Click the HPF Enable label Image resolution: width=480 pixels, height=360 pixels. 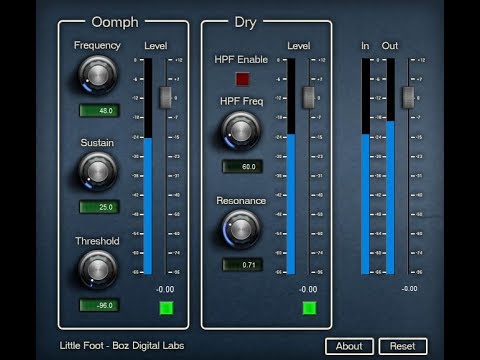(x=241, y=60)
